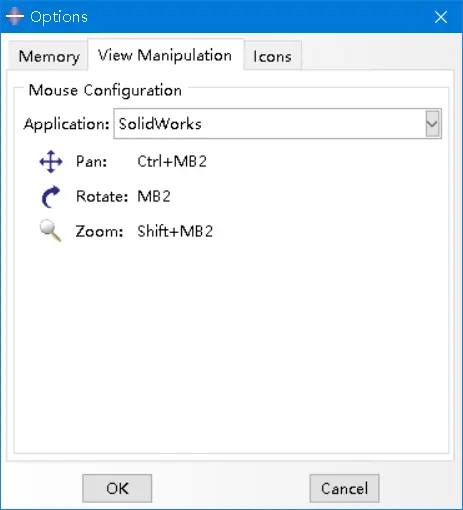Click the Zoom: label text
The image size is (463, 510).
pos(99,231)
